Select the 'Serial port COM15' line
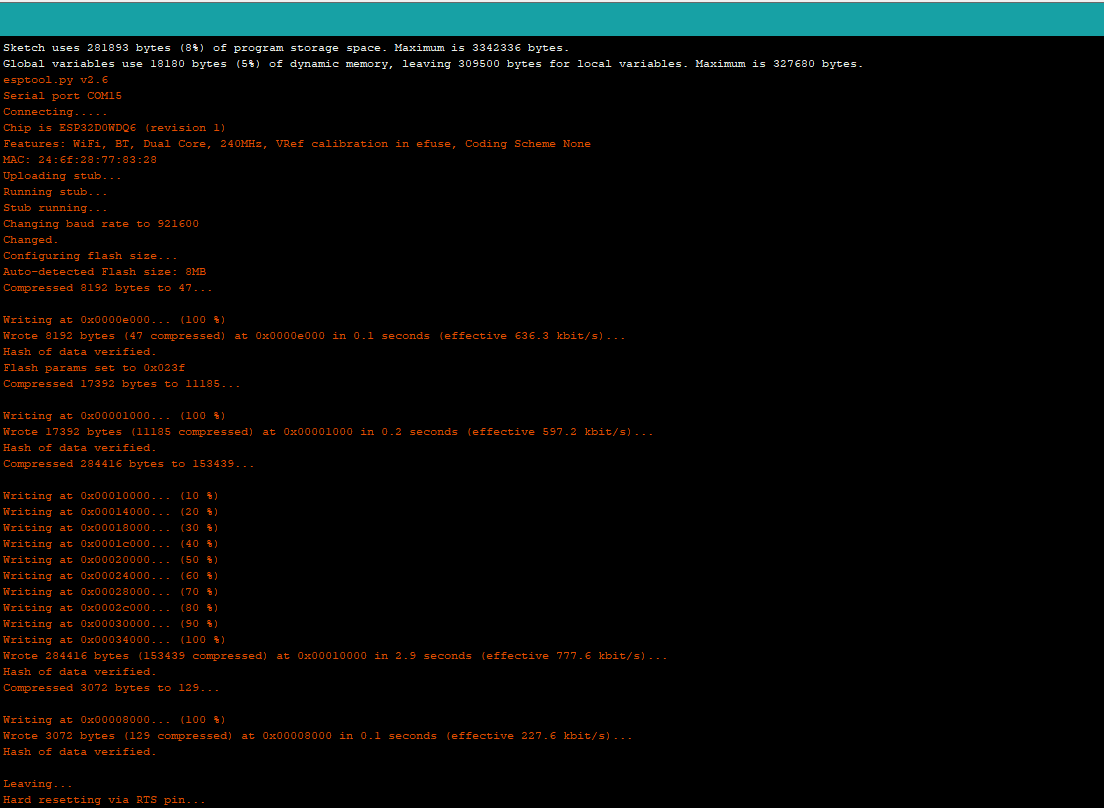Screen dimensions: 1104x808 (x=62, y=96)
